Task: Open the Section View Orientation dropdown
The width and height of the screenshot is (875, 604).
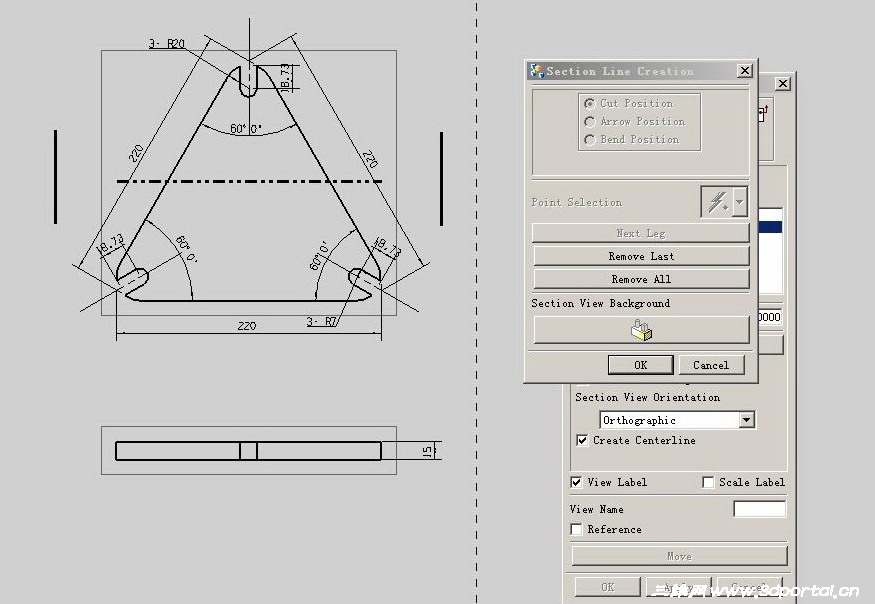Action: pos(747,420)
